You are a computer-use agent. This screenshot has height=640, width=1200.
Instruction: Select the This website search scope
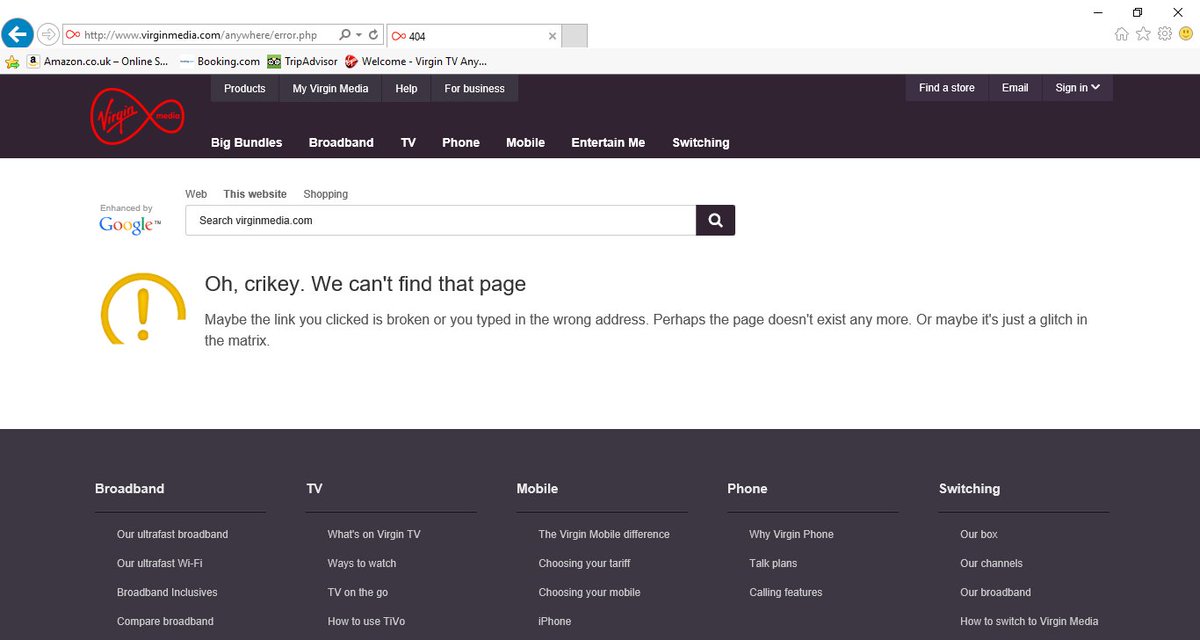point(255,194)
